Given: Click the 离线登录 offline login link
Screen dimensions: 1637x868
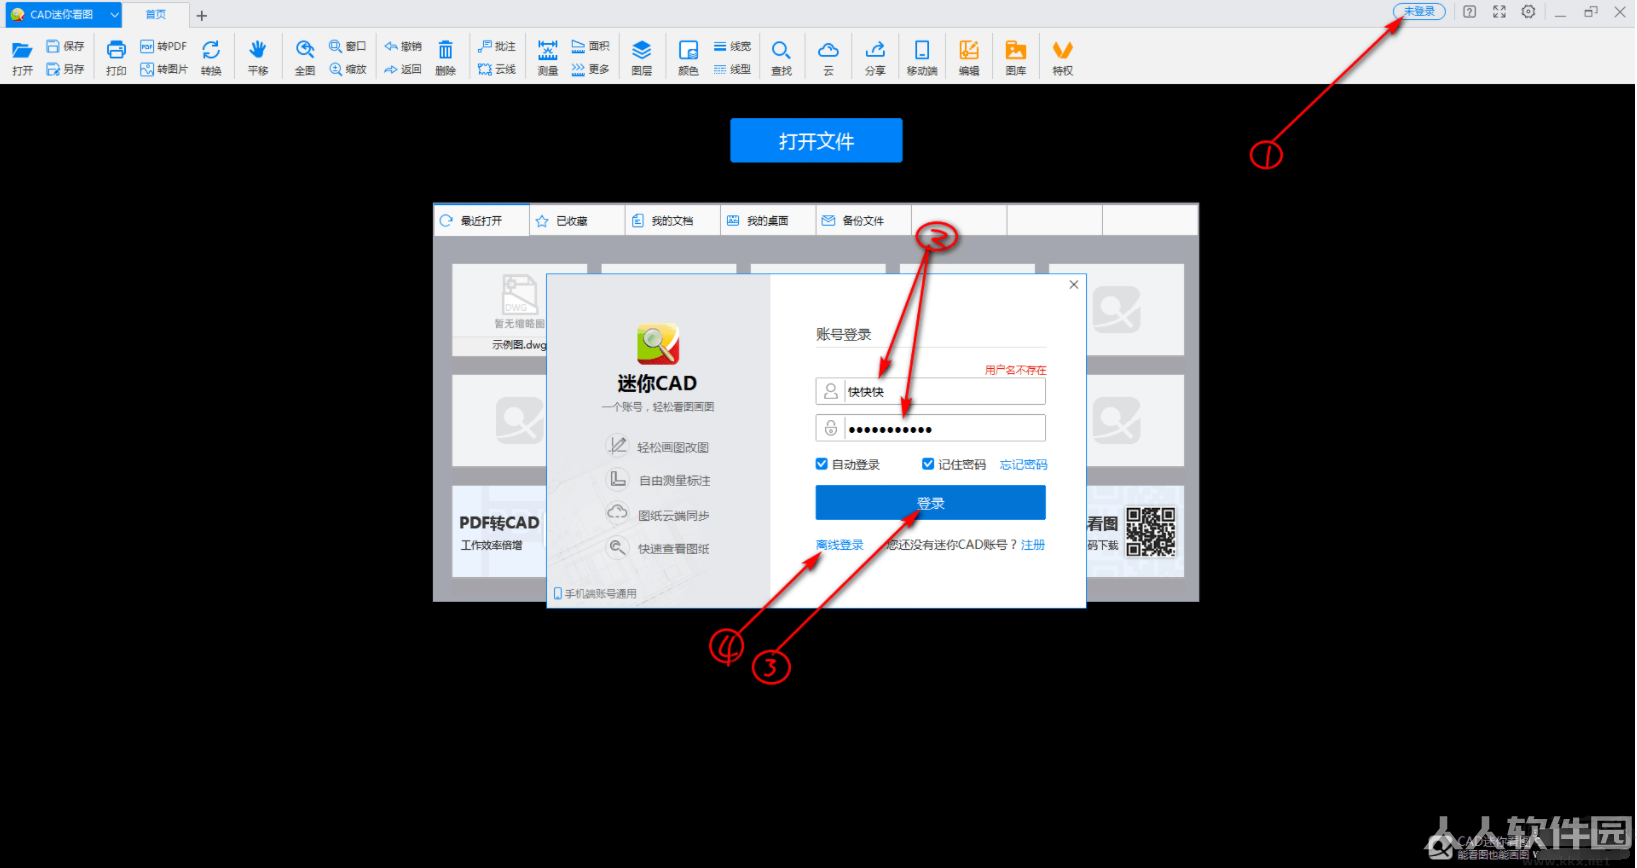Looking at the screenshot, I should [840, 545].
